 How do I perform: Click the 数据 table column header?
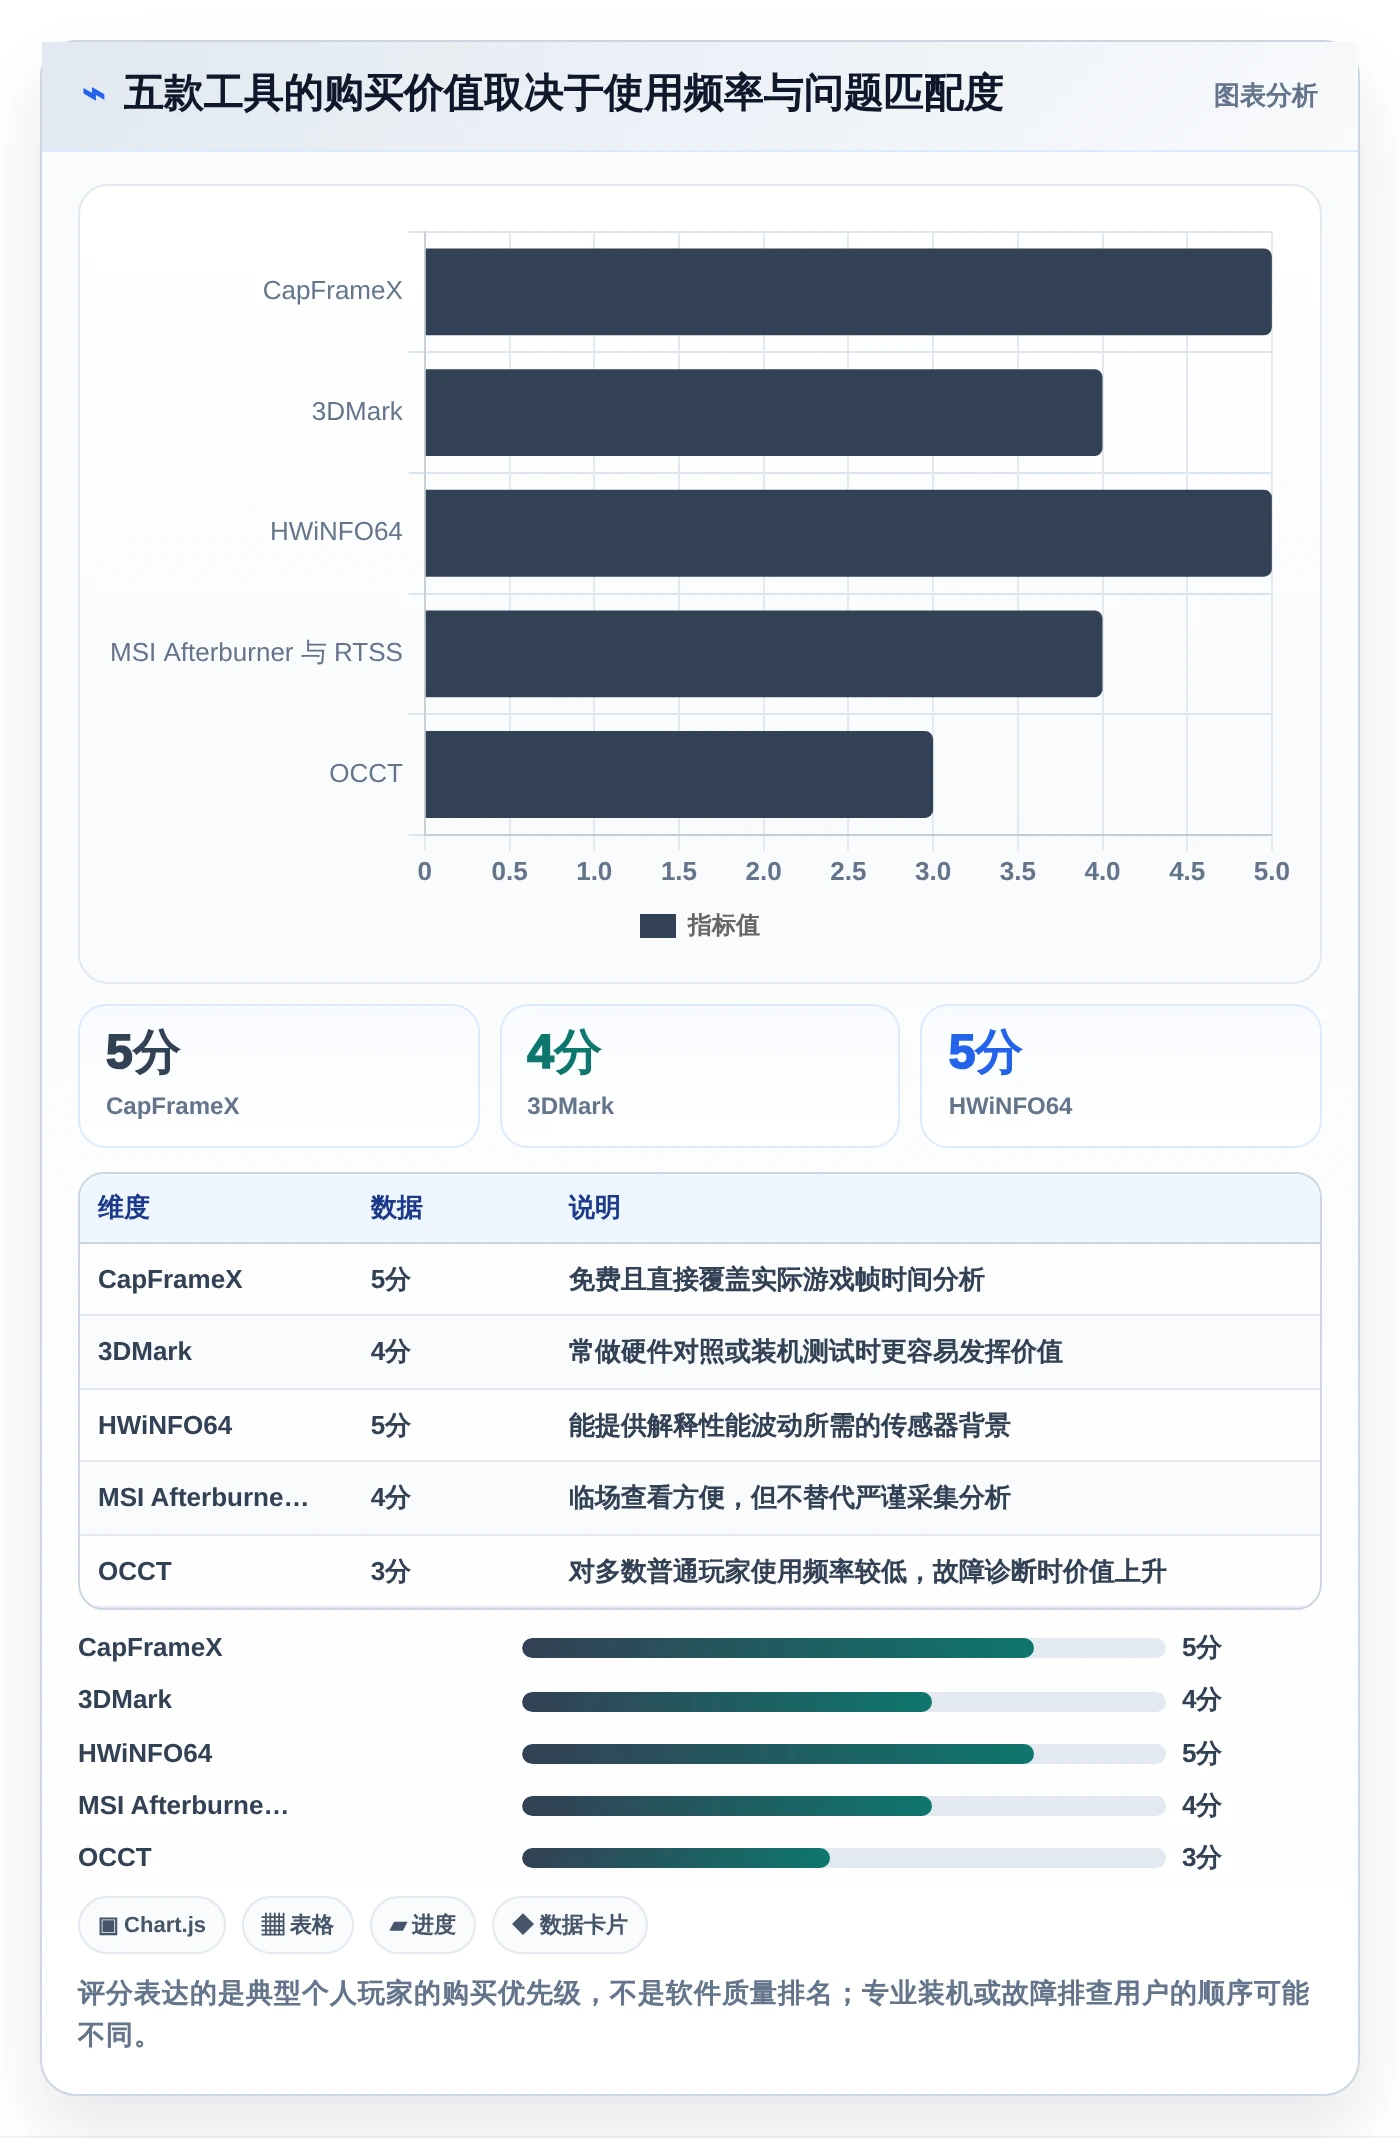(x=396, y=1208)
